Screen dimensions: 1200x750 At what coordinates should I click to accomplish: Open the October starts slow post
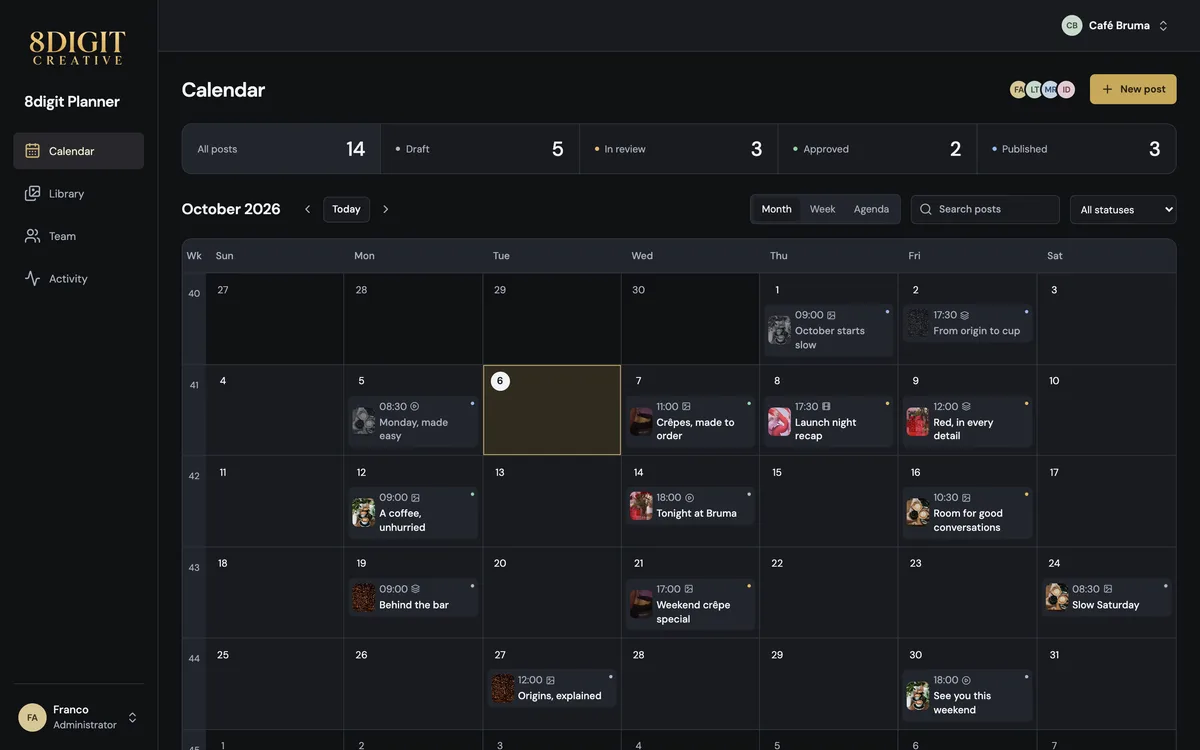(828, 330)
